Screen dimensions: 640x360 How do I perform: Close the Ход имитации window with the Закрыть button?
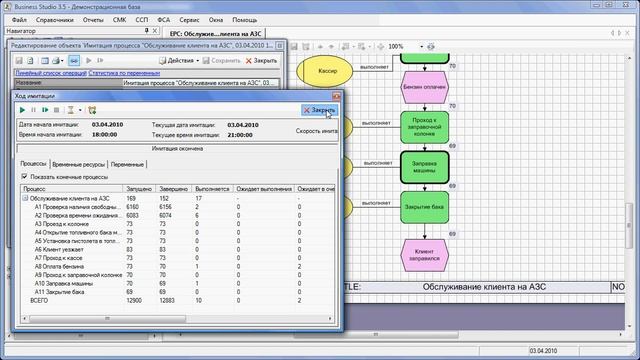(x=319, y=110)
